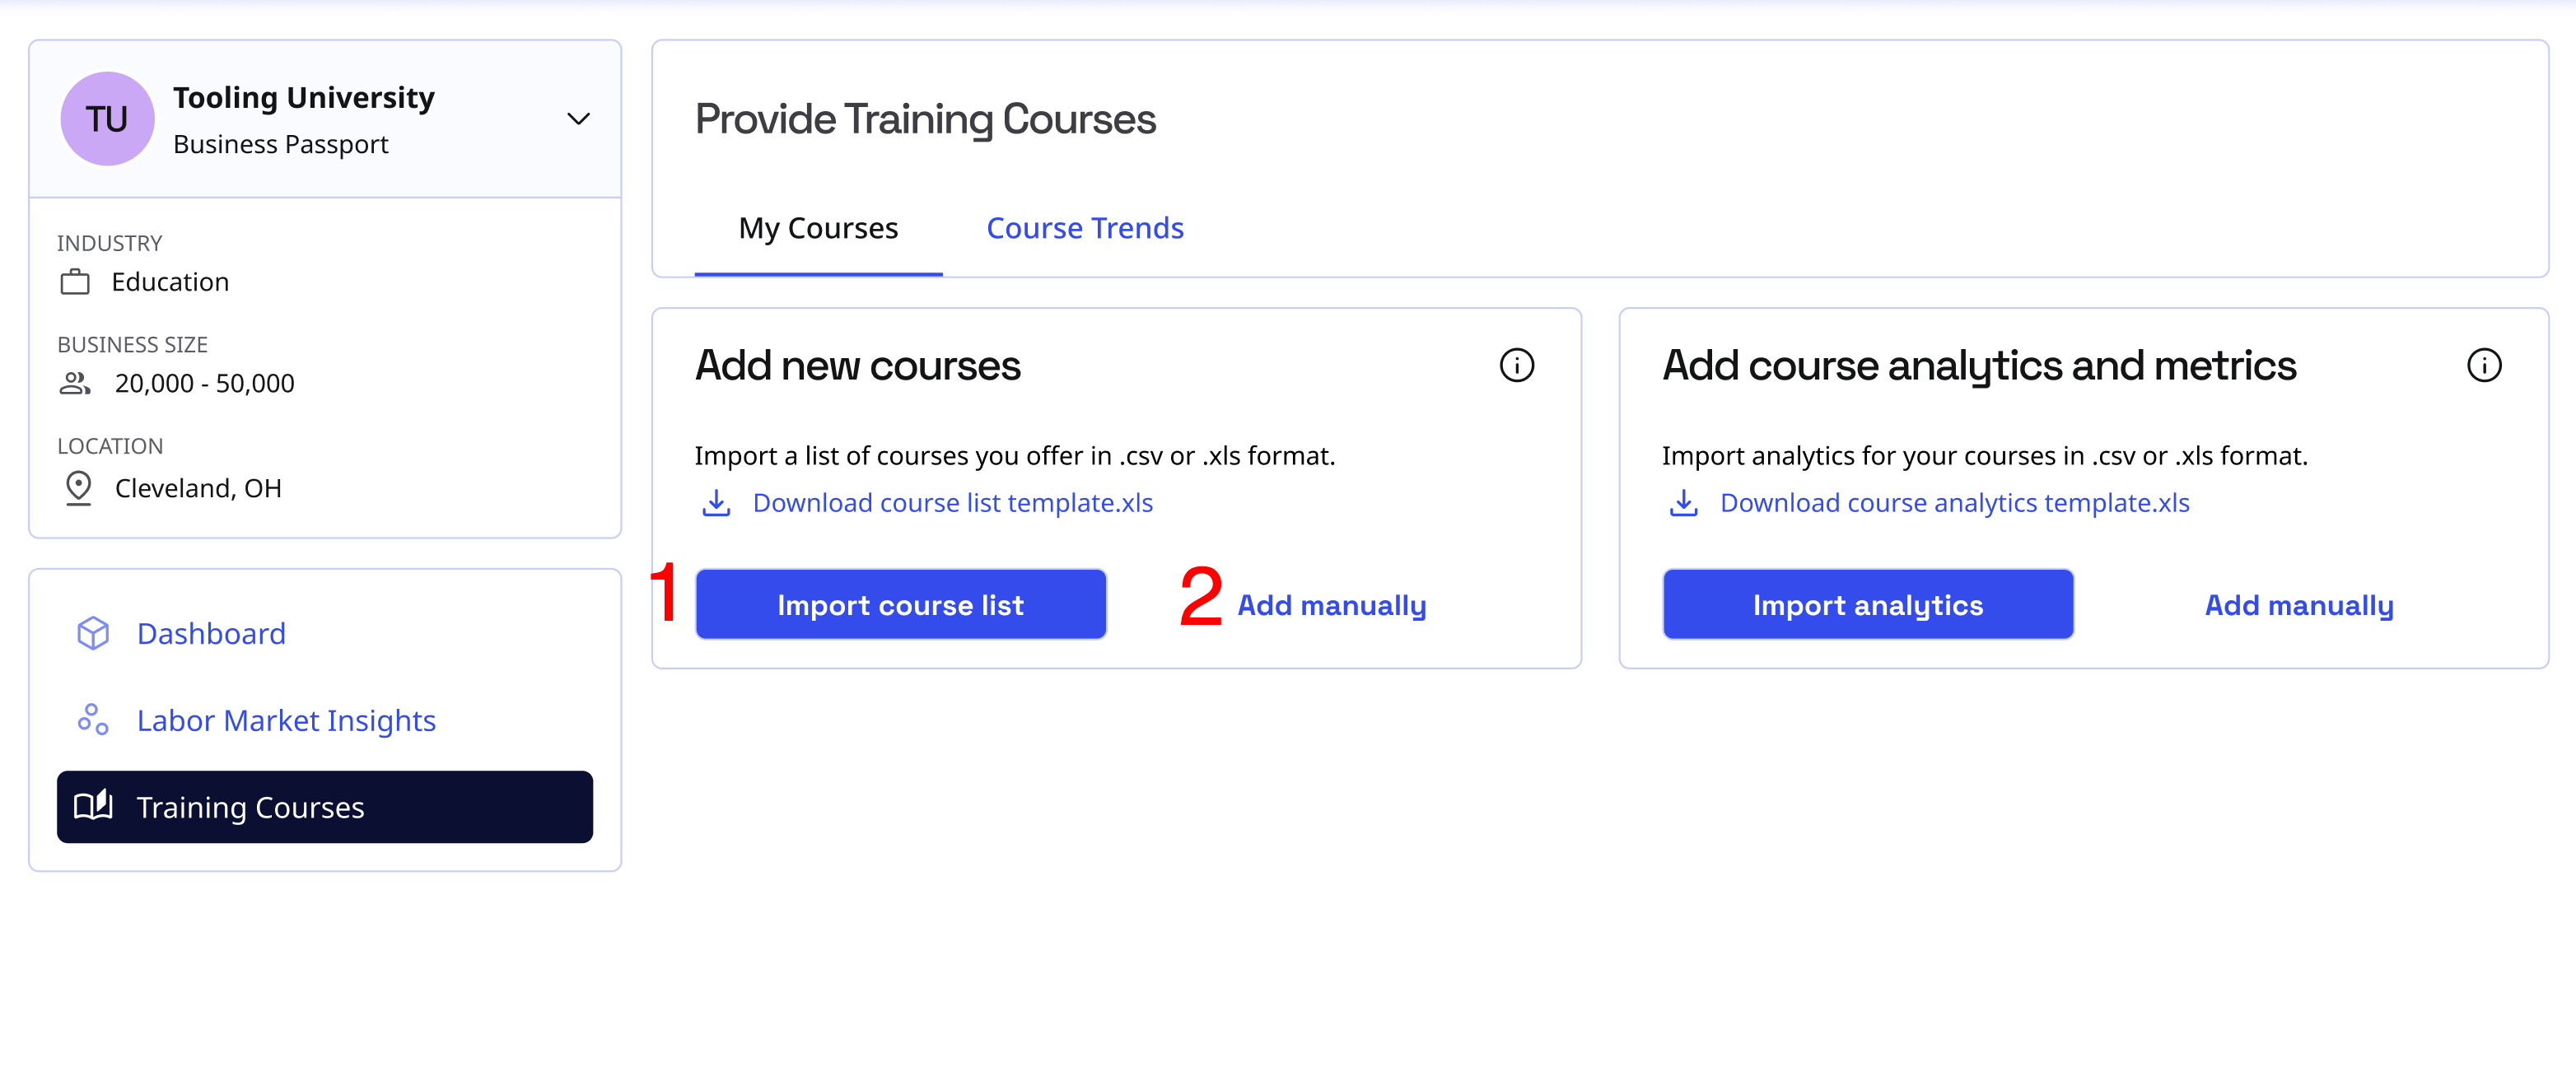
Task: Select the Training Courses sidebar item
Action: [324, 807]
